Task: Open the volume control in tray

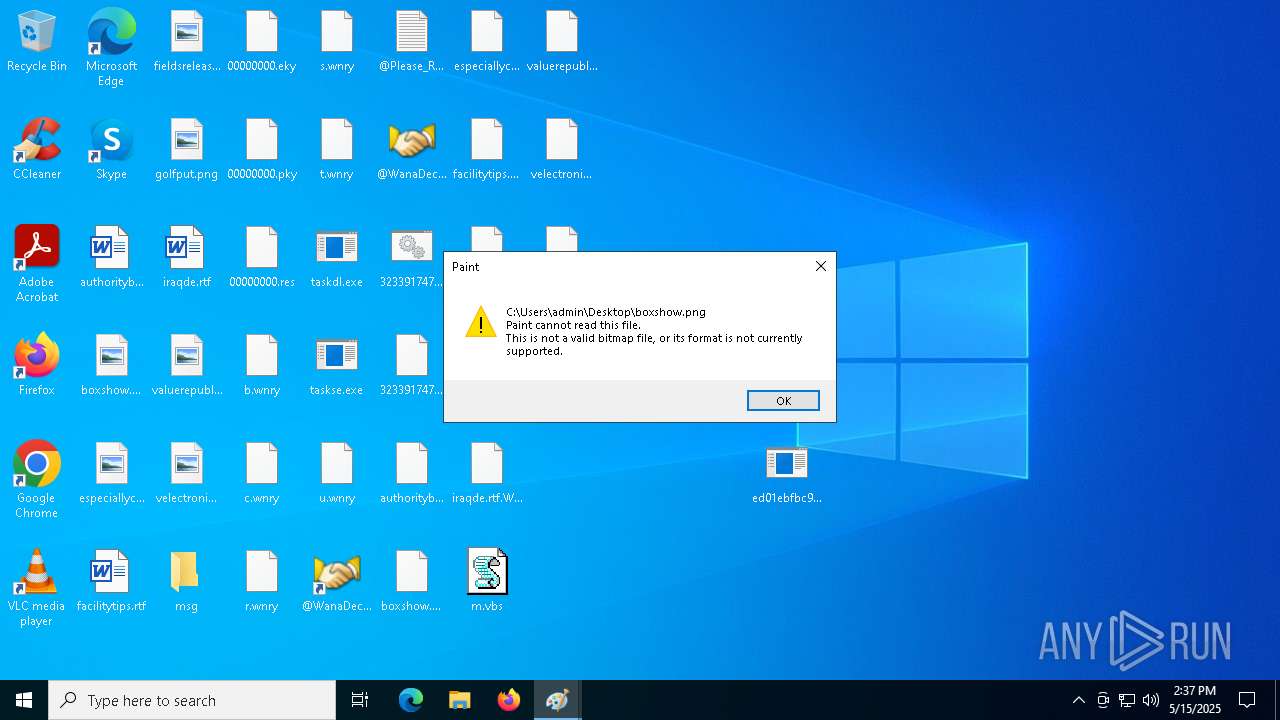Action: tap(1151, 700)
